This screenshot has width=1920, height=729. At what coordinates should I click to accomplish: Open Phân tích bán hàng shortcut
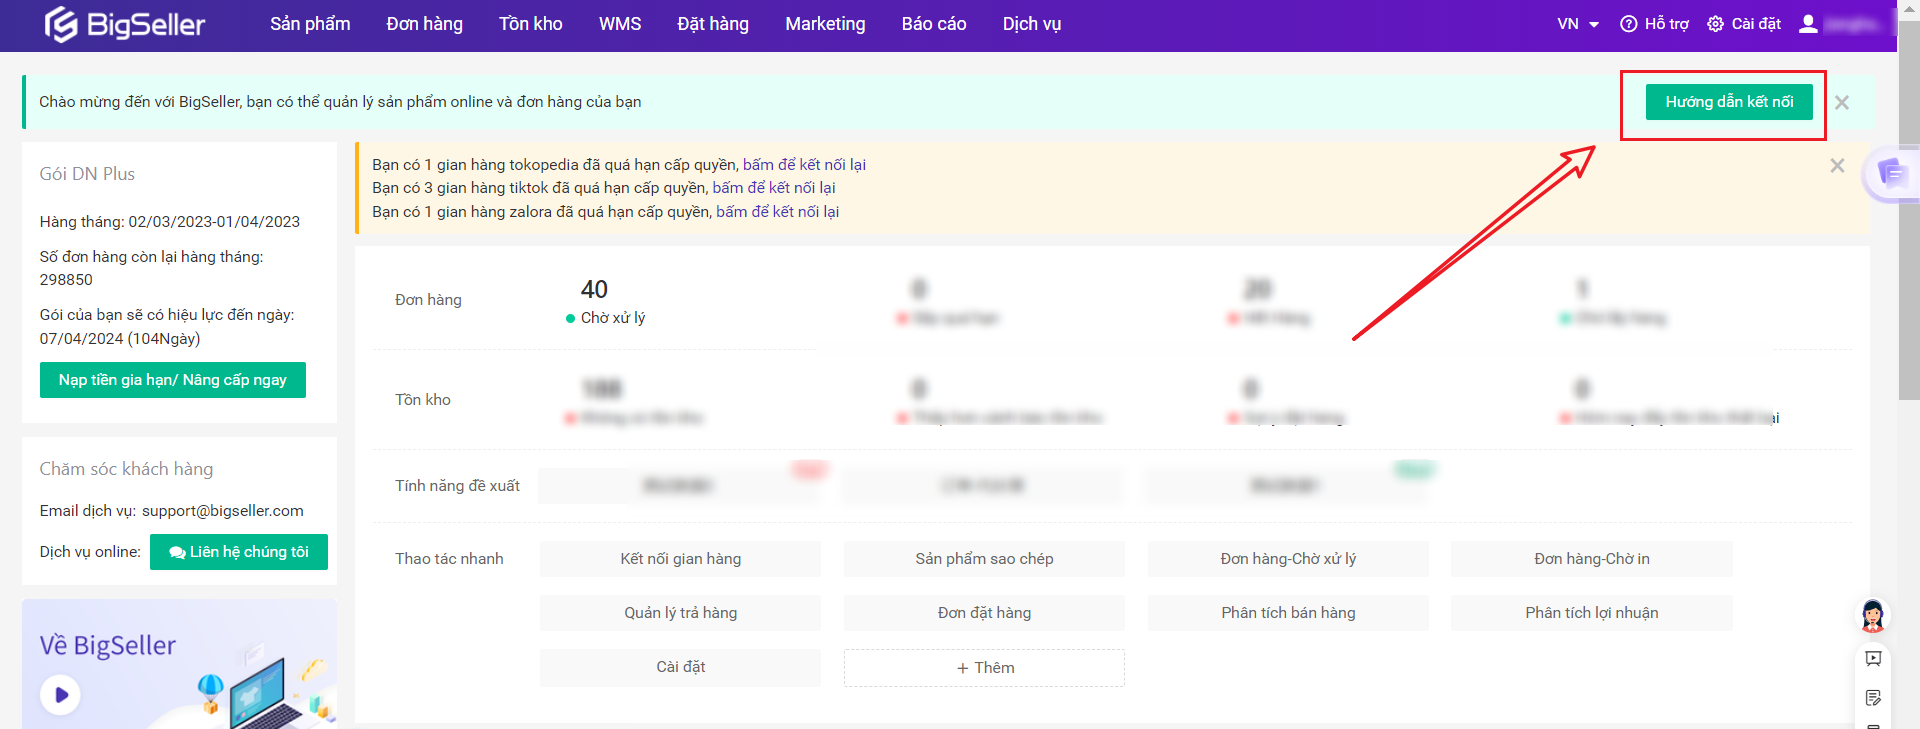click(x=1288, y=613)
